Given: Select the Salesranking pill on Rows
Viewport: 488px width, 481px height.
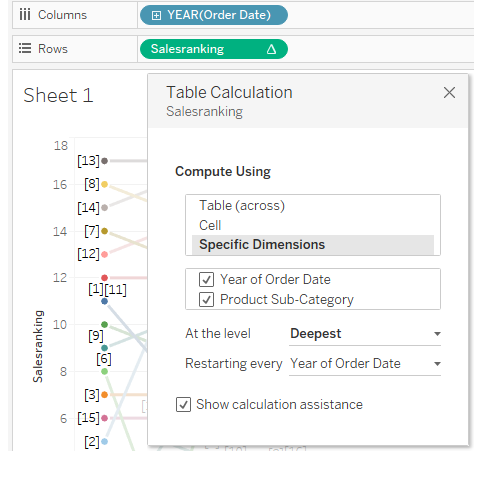Looking at the screenshot, I should [214, 49].
